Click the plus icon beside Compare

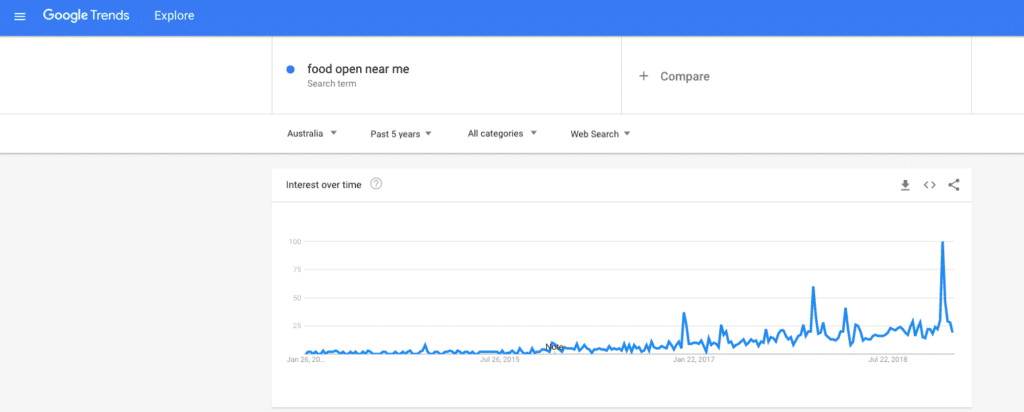tap(643, 76)
